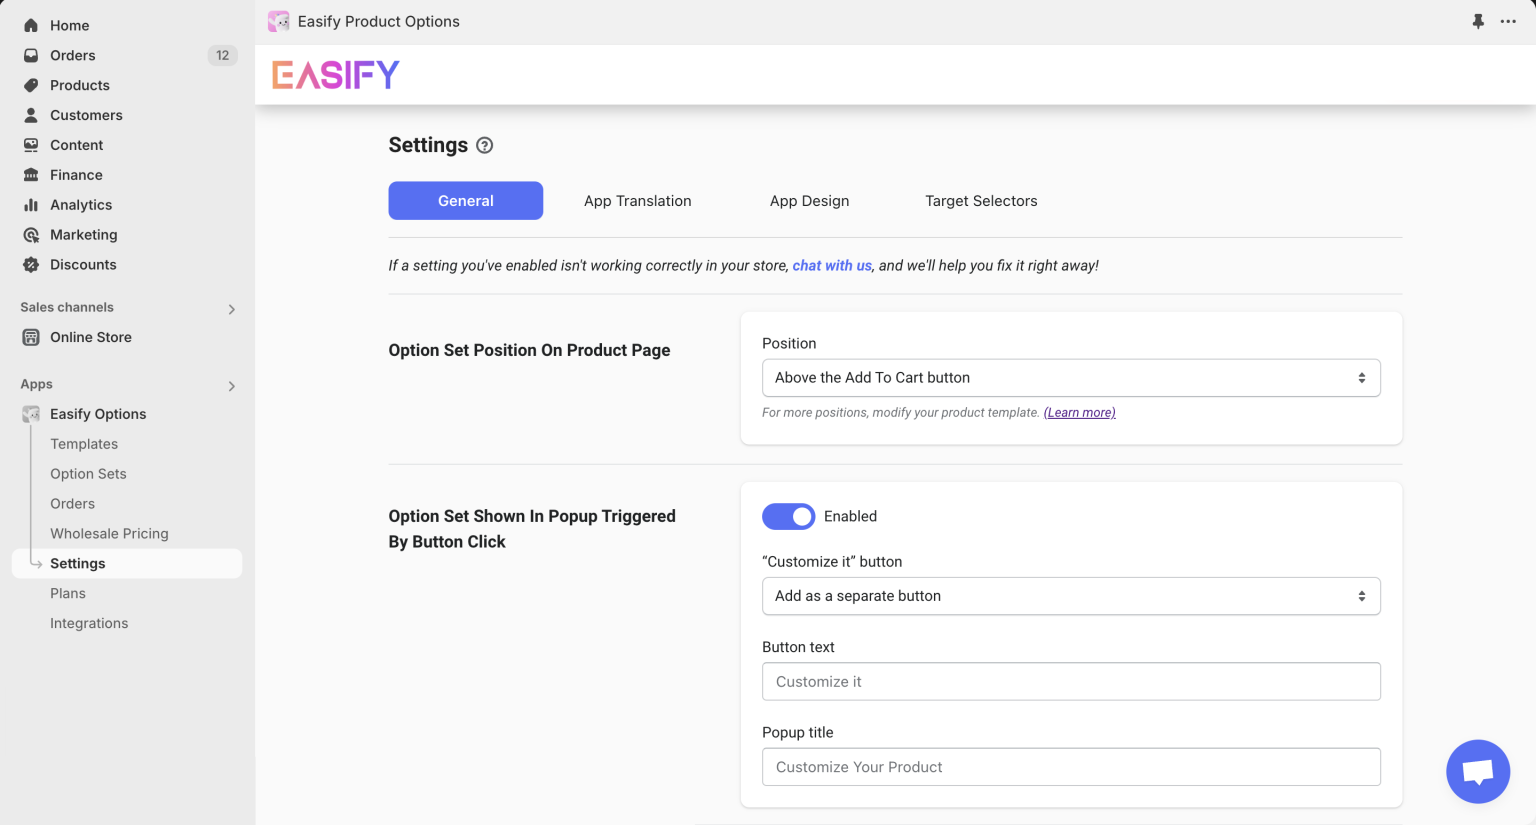Open the live chat bubble icon
Image resolution: width=1536 pixels, height=825 pixels.
[x=1478, y=771]
